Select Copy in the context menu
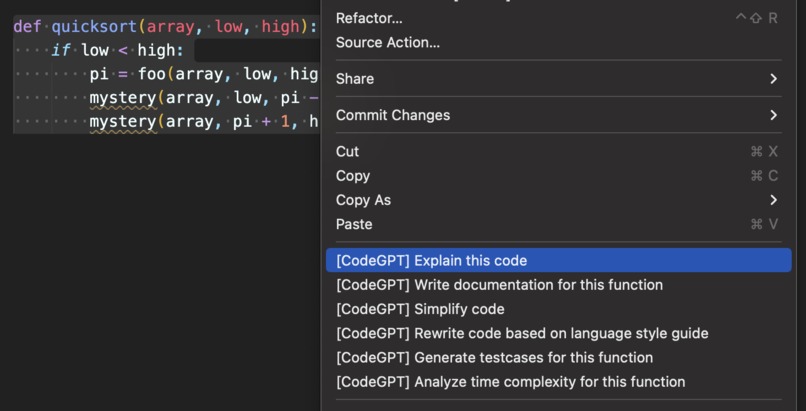Screen dimensions: 806x411 tap(558, 176)
